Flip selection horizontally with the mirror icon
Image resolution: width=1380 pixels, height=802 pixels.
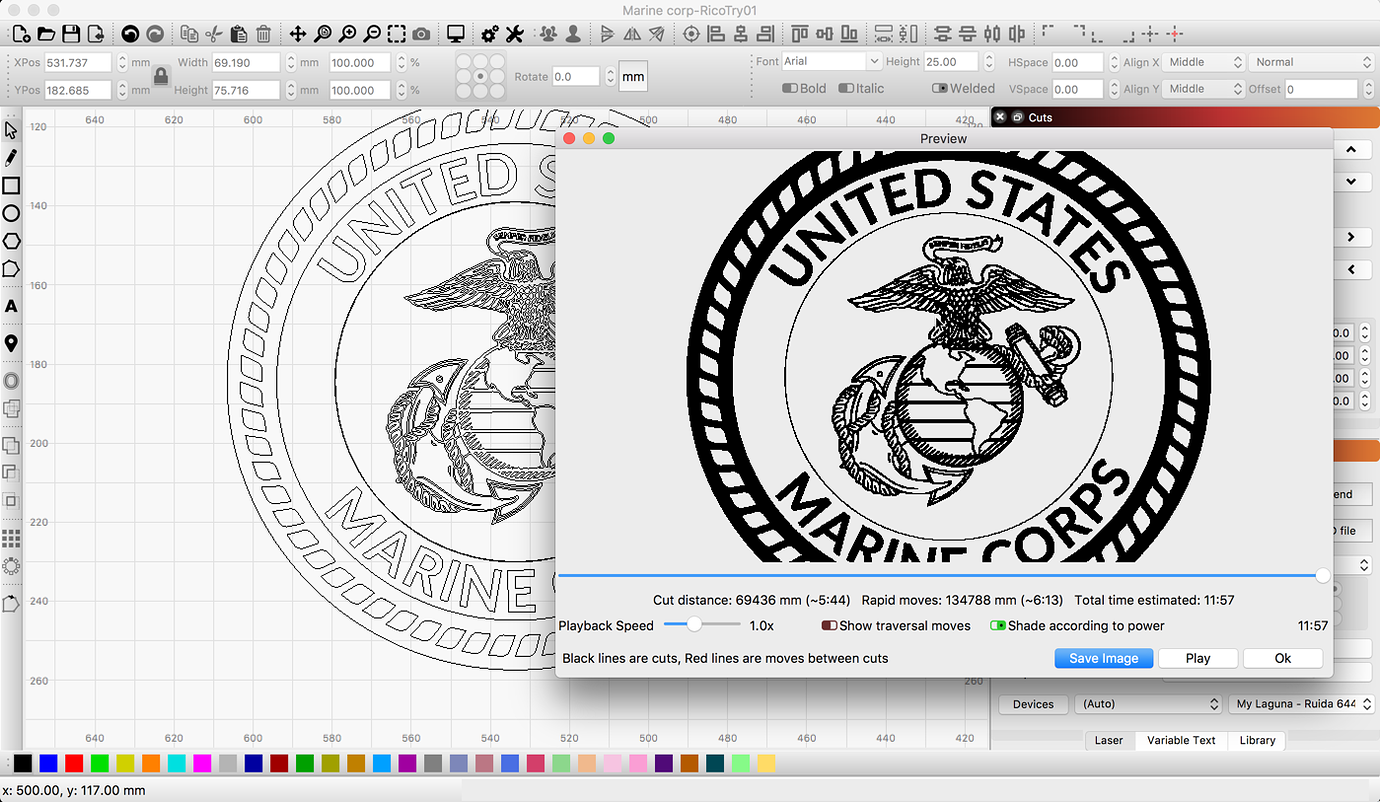(x=632, y=34)
